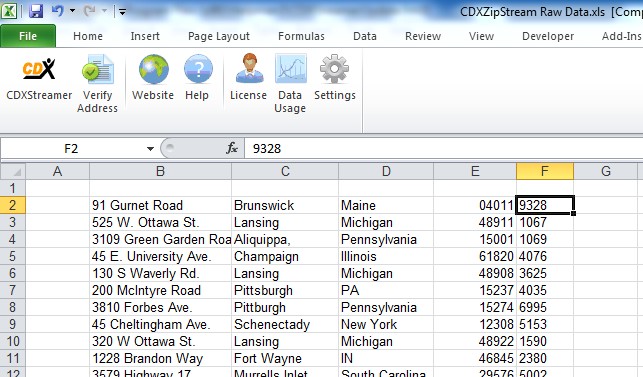Open the Undo history dropdown arrow
Screen dimensions: 643x377
tap(72, 11)
